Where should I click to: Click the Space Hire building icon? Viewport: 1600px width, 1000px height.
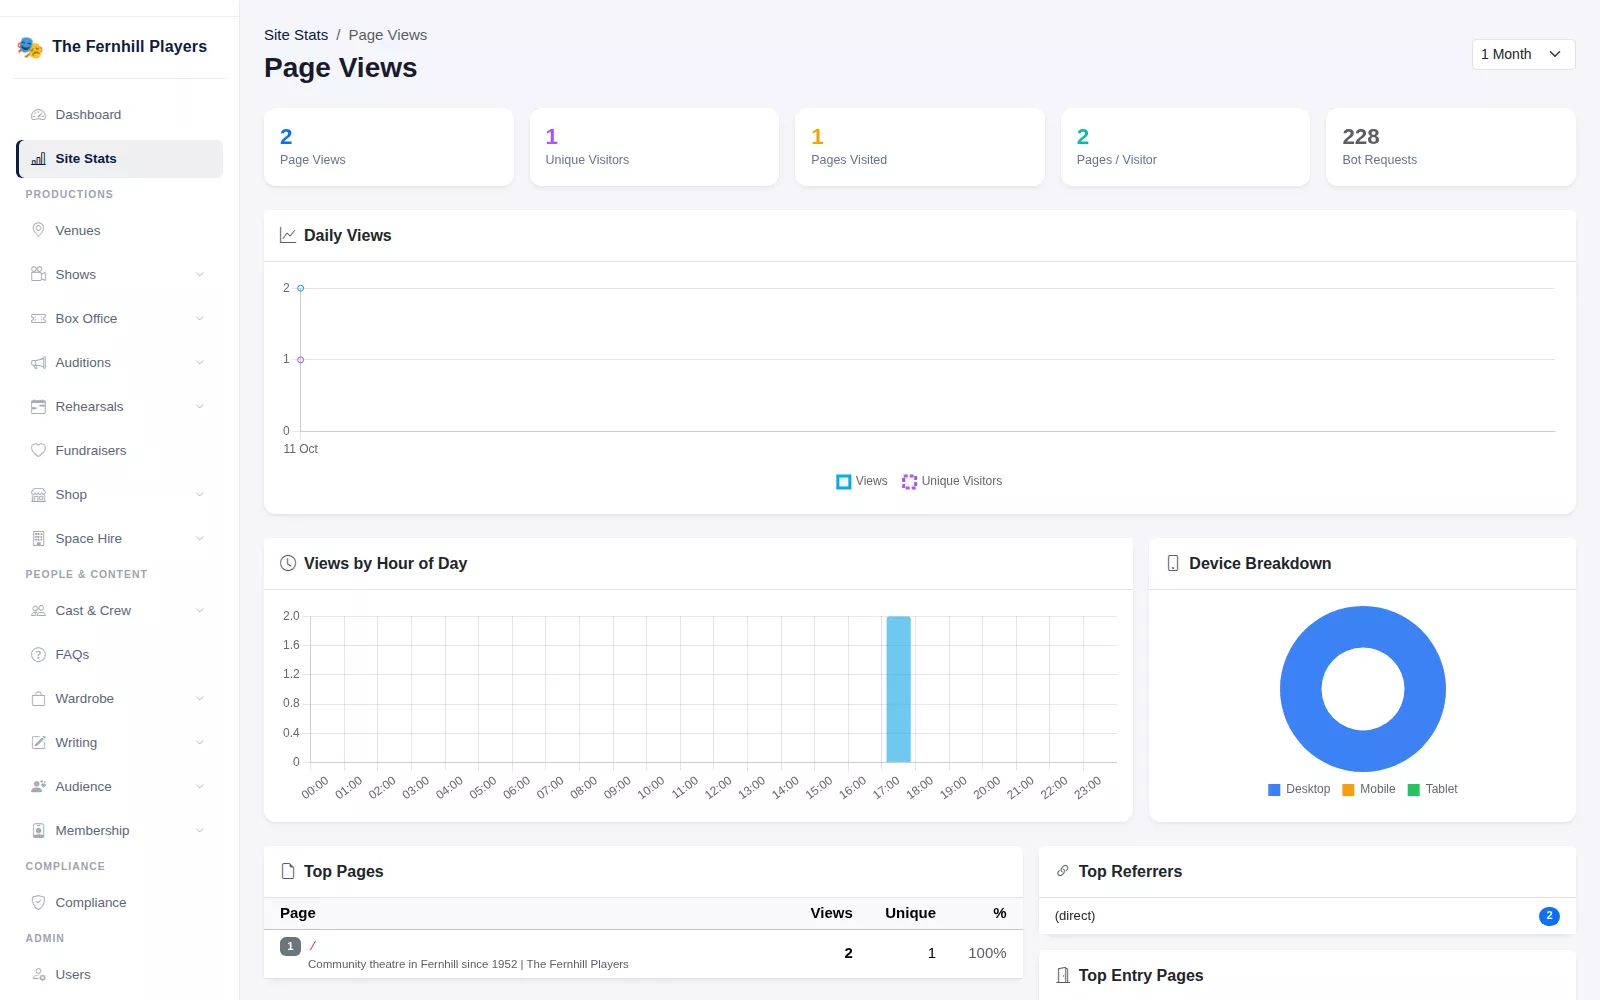38,539
